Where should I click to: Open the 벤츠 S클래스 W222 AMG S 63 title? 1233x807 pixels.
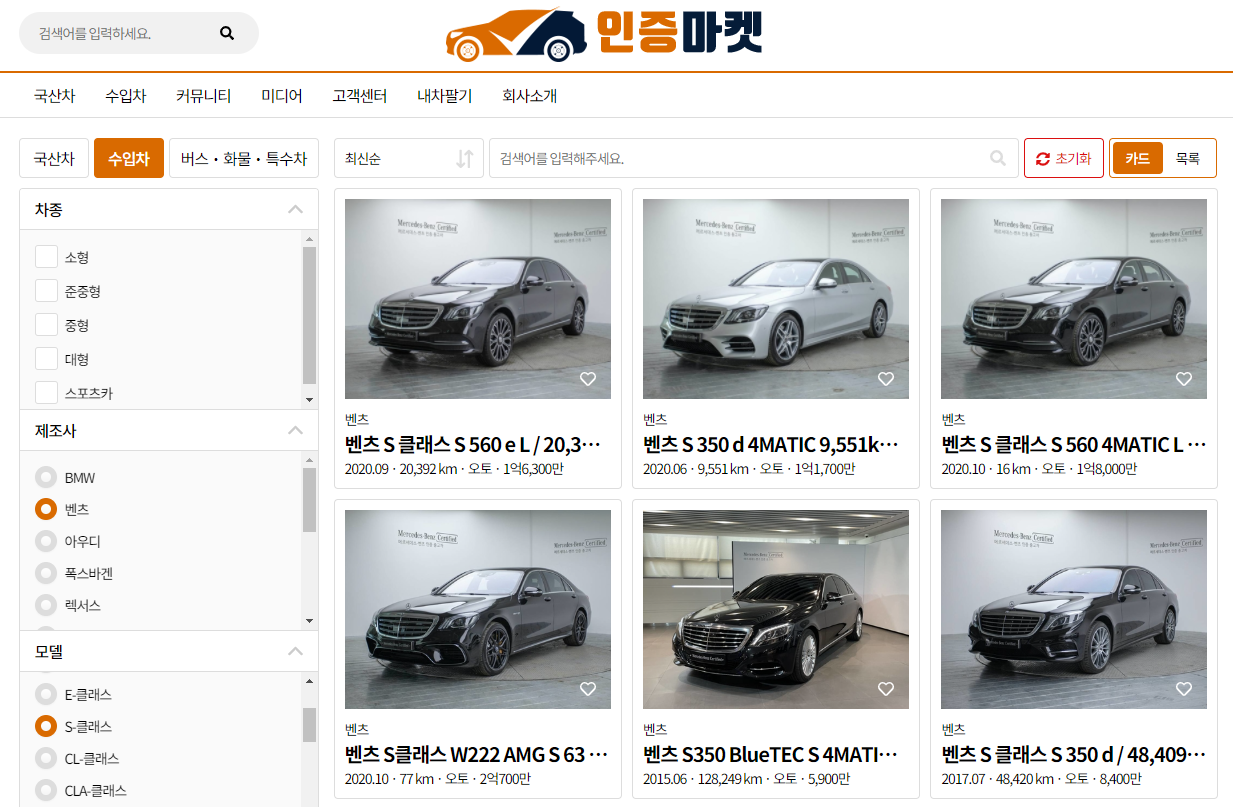coord(477,754)
